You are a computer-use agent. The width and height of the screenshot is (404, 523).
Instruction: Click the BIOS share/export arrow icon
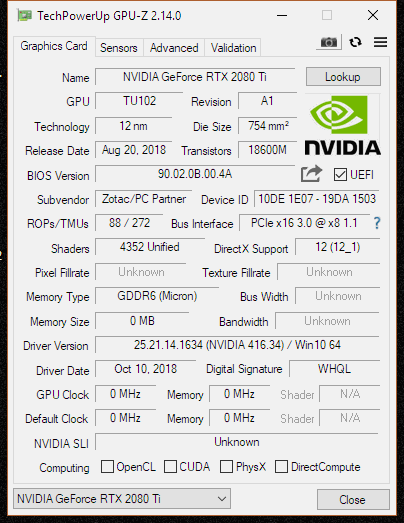coord(311,174)
